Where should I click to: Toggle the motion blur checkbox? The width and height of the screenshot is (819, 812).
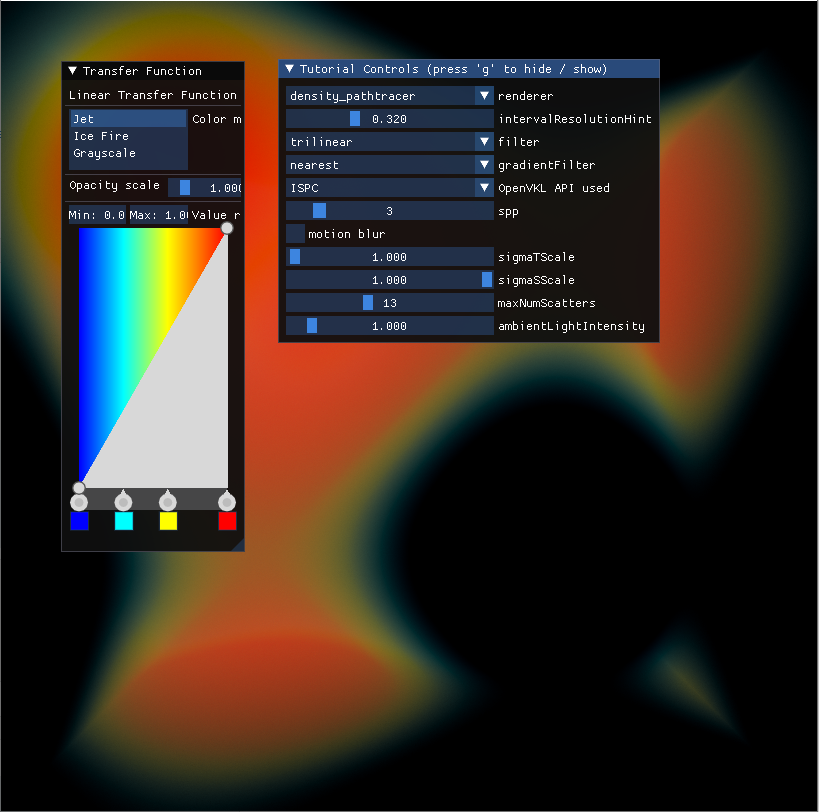[x=296, y=233]
